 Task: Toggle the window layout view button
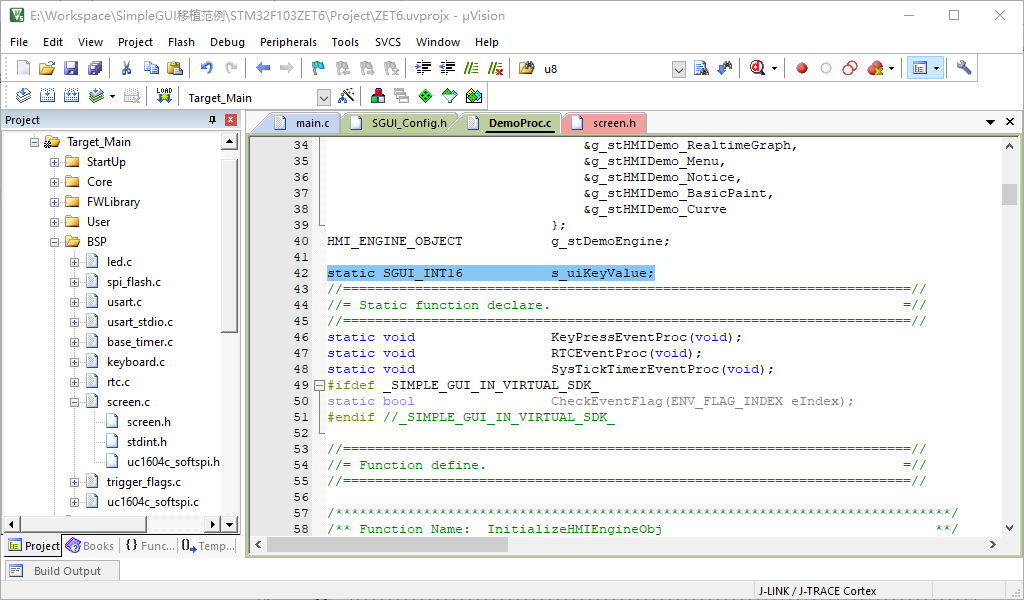pyautogui.click(x=920, y=68)
